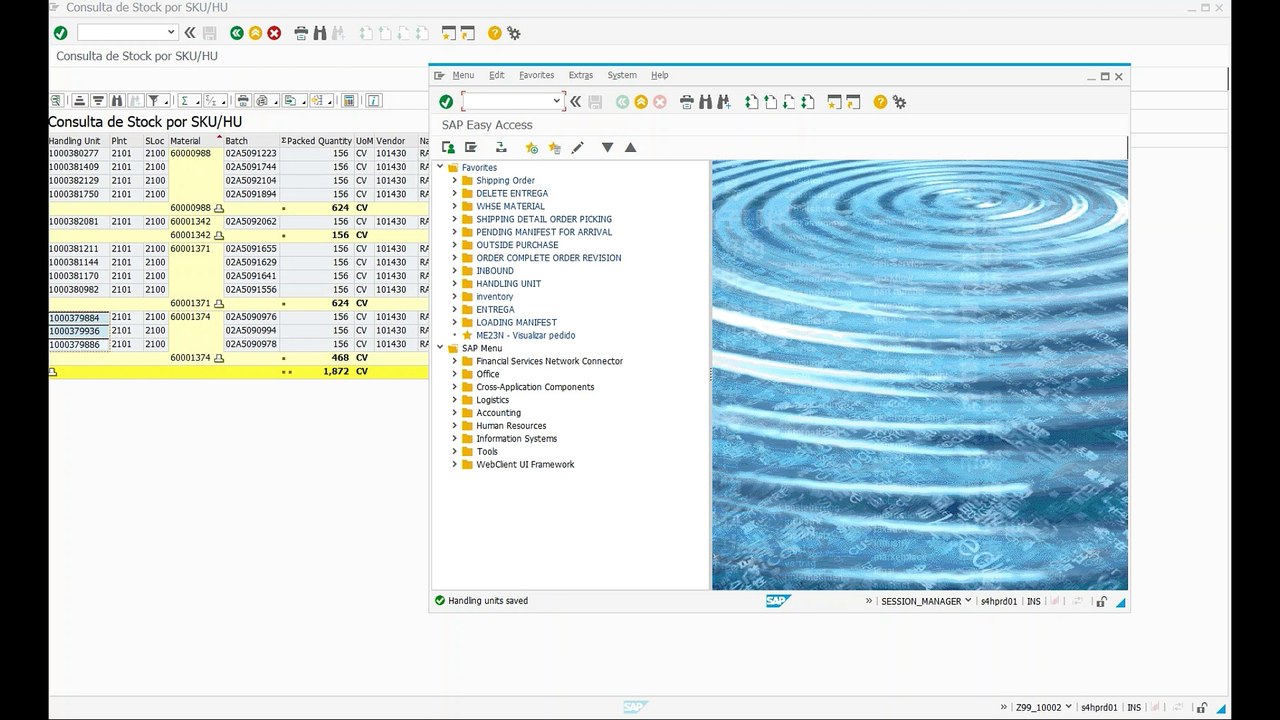
Task: Open command field dropdown in Consulta de Stock
Action: point(172,33)
